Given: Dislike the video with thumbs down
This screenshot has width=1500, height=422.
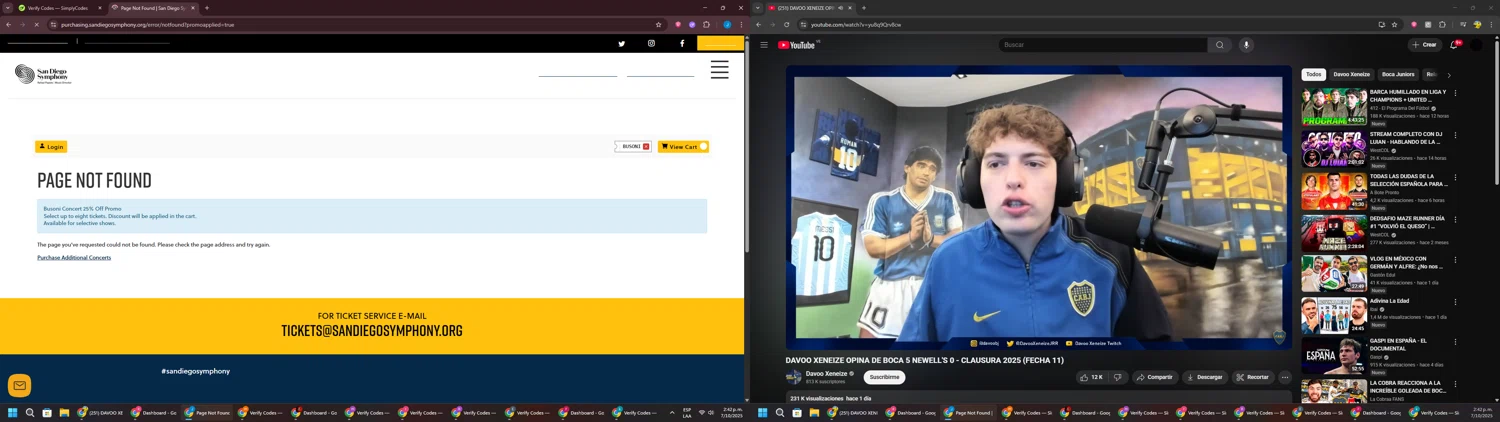Looking at the screenshot, I should pos(1118,377).
